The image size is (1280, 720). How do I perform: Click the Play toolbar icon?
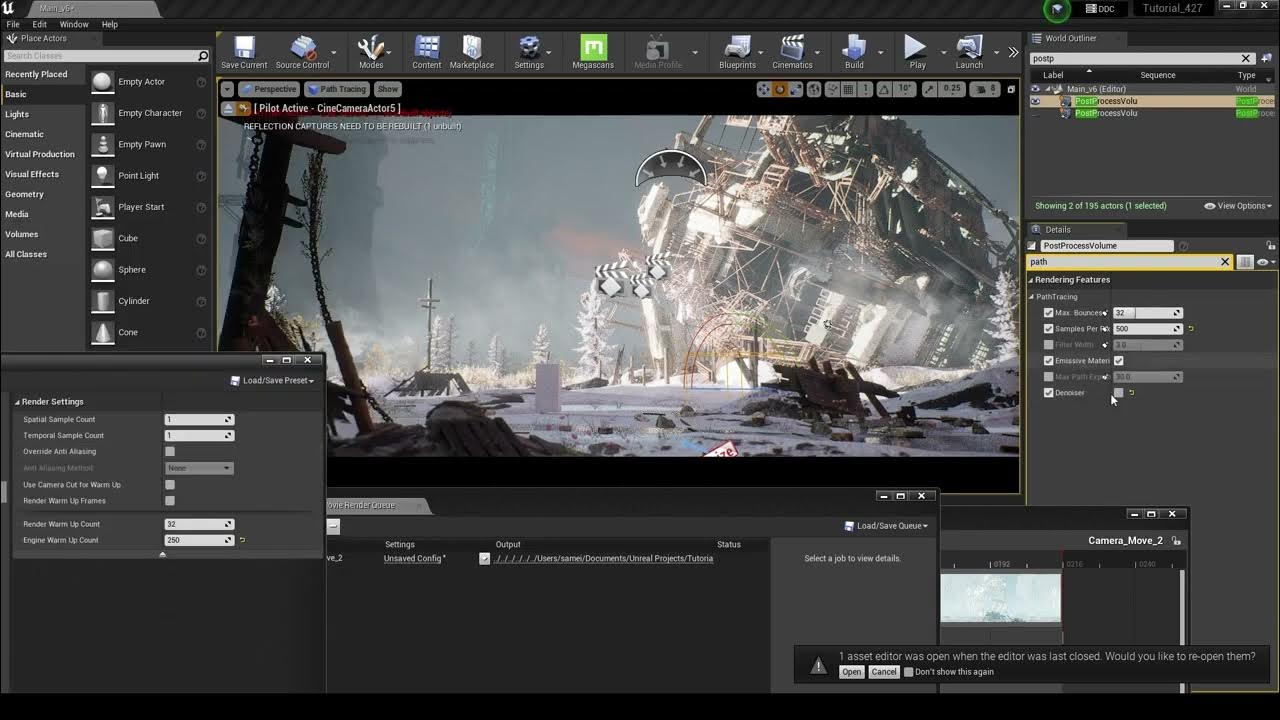pyautogui.click(x=916, y=52)
